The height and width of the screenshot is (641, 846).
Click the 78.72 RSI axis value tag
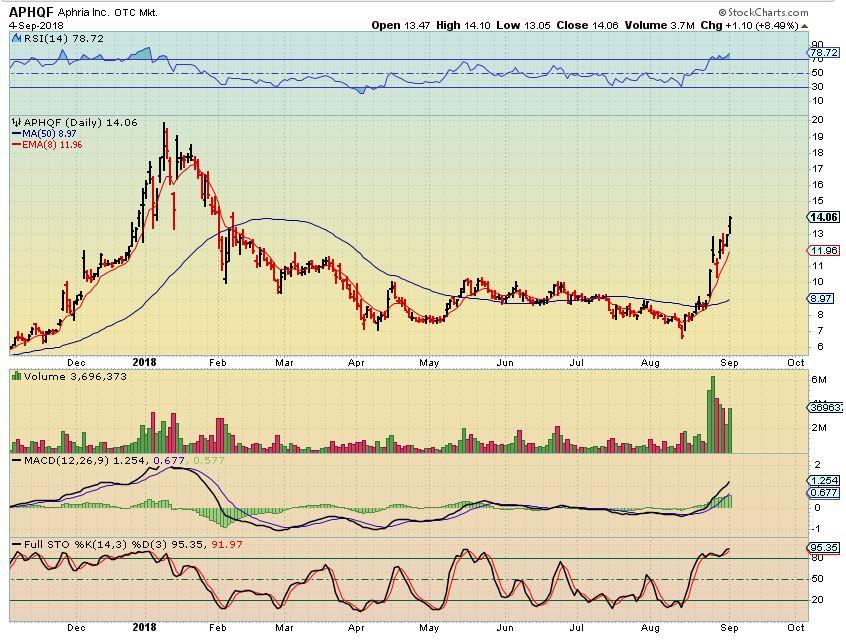click(x=824, y=52)
